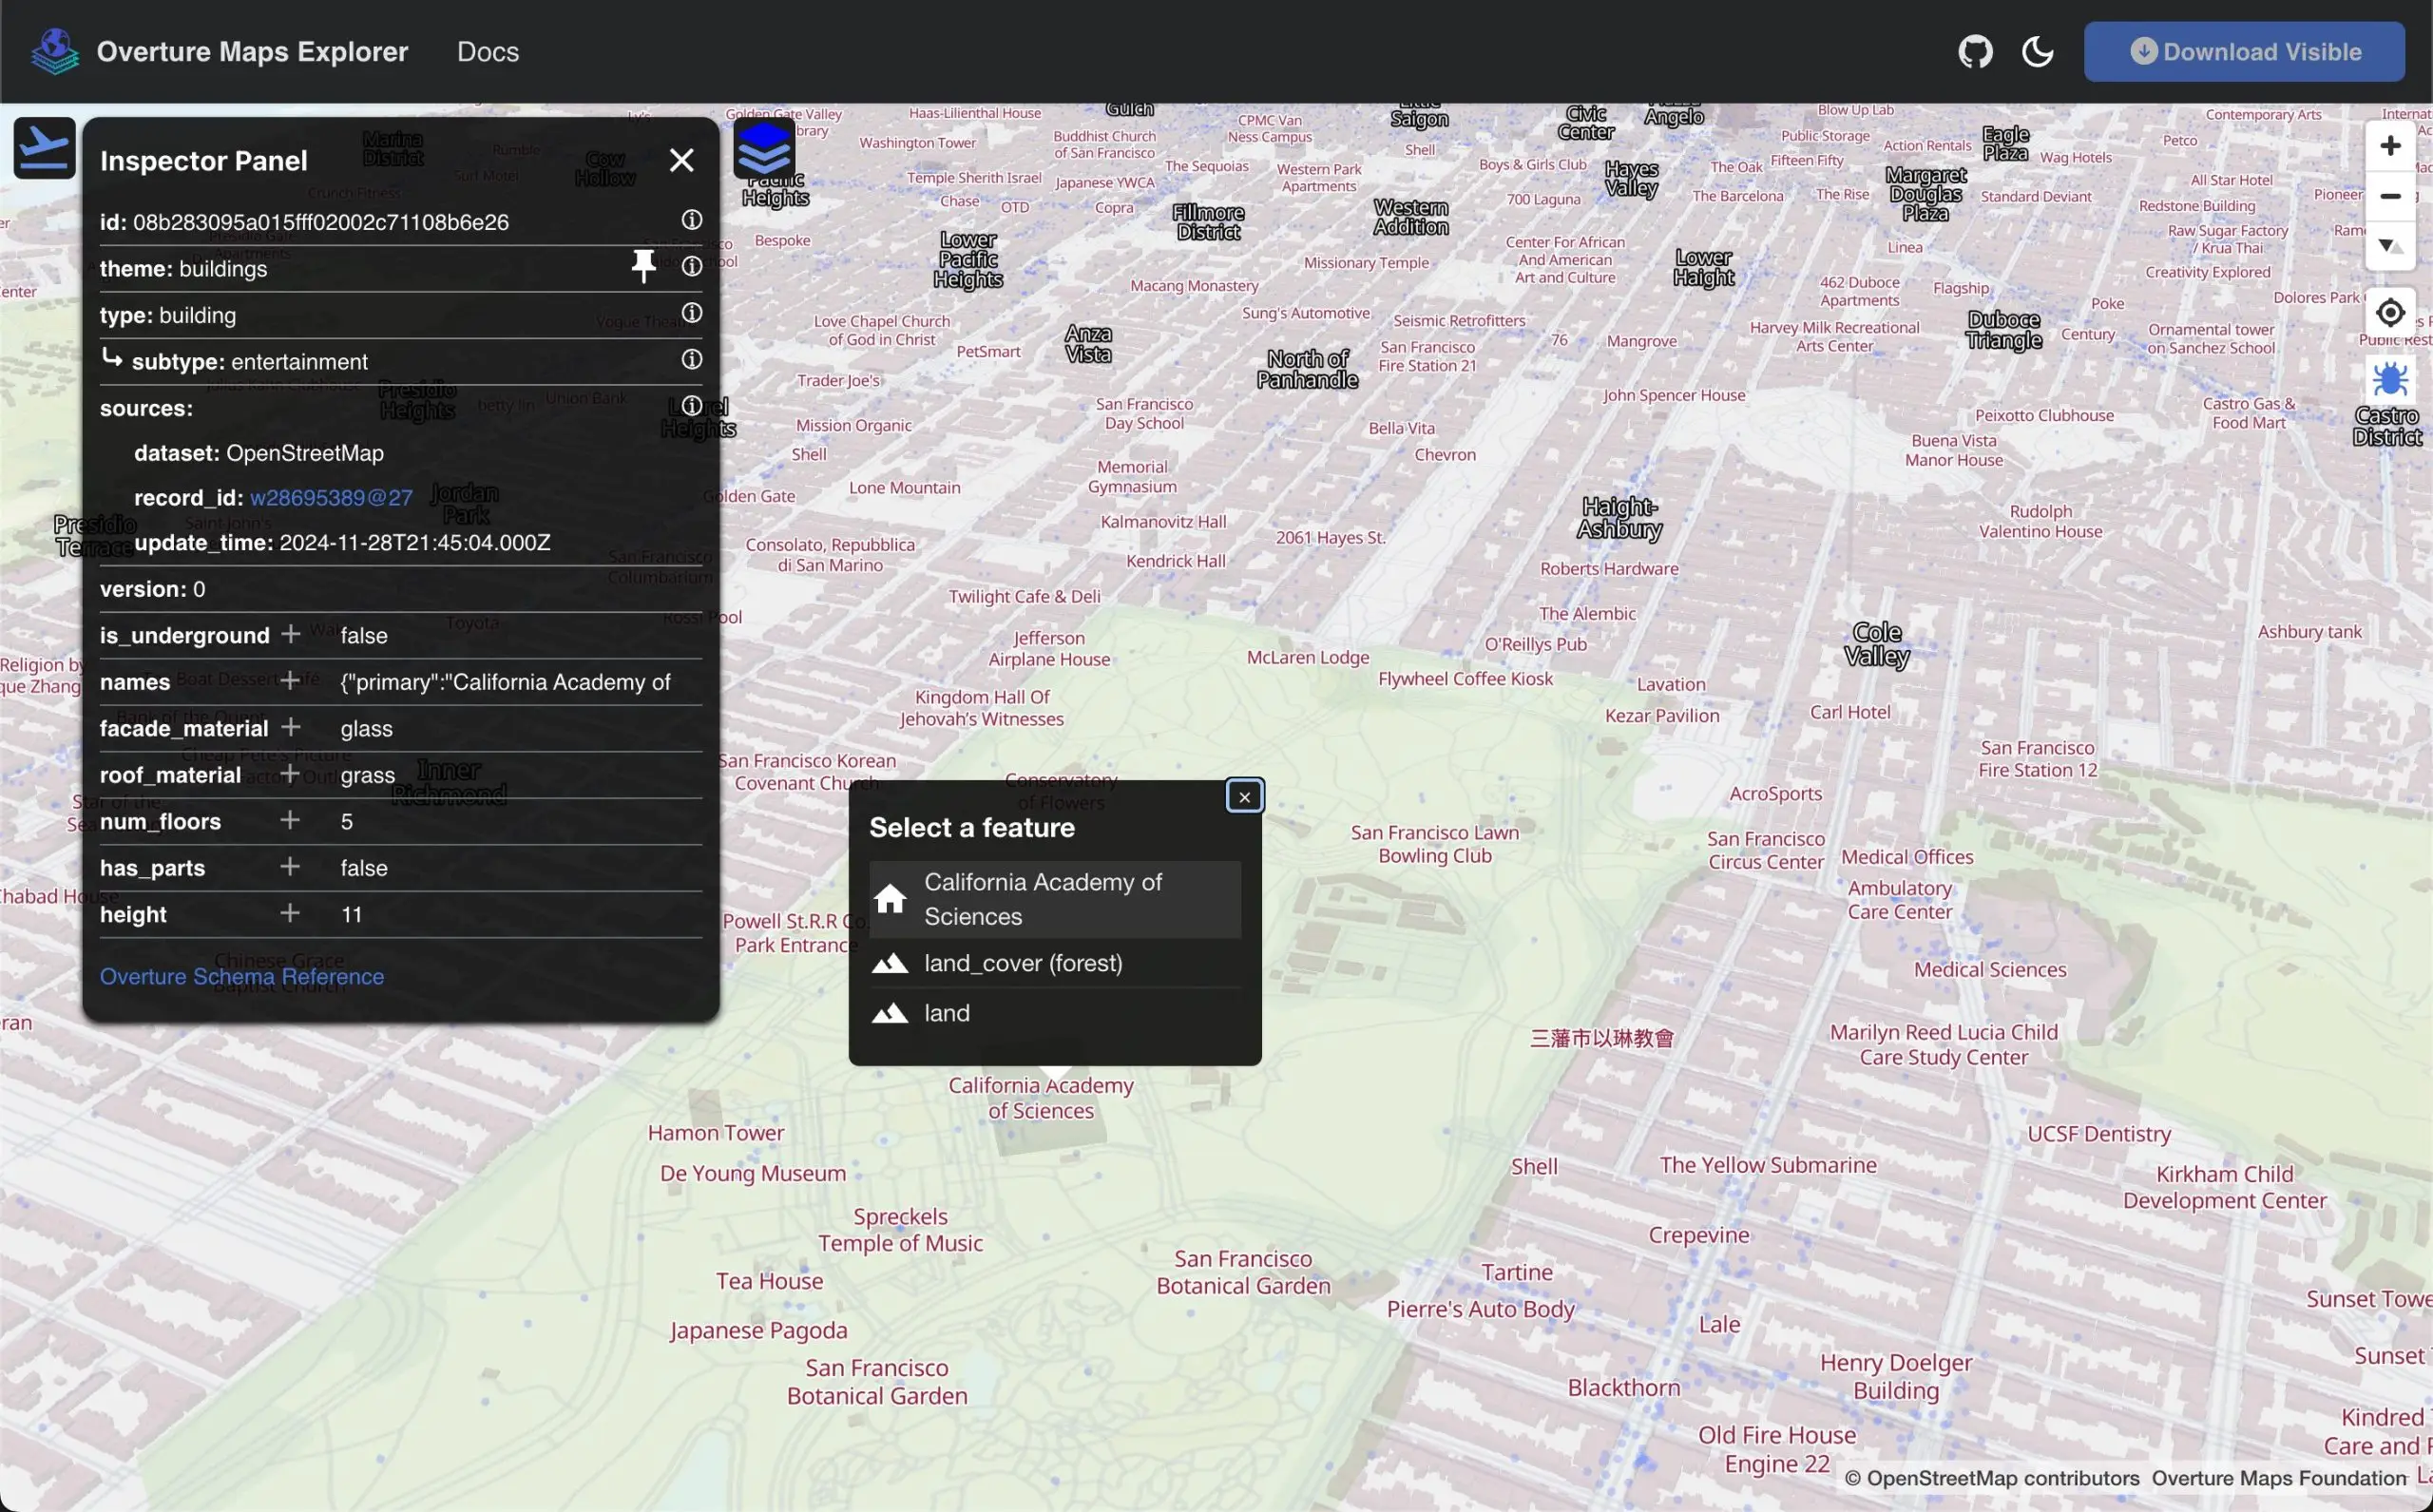Close the Inspector Panel
The width and height of the screenshot is (2433, 1512).
pyautogui.click(x=681, y=160)
